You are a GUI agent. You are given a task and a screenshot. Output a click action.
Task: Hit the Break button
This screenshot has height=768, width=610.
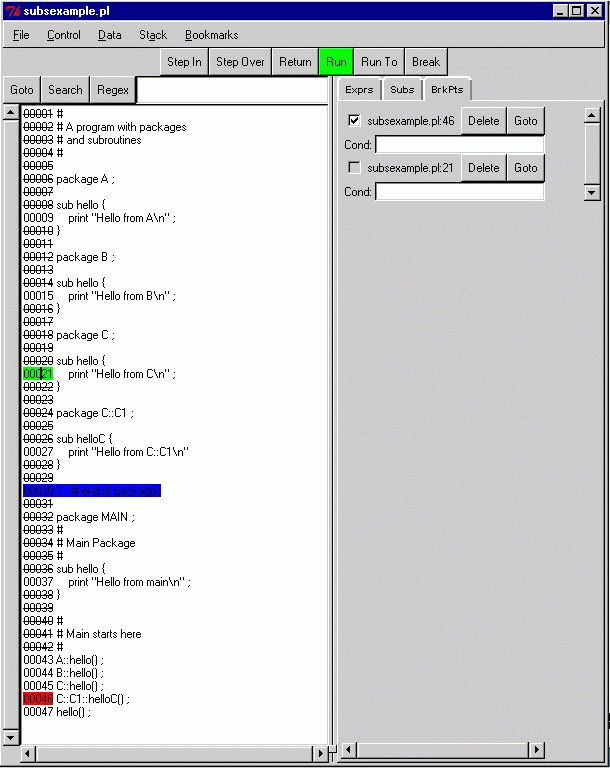[x=426, y=62]
